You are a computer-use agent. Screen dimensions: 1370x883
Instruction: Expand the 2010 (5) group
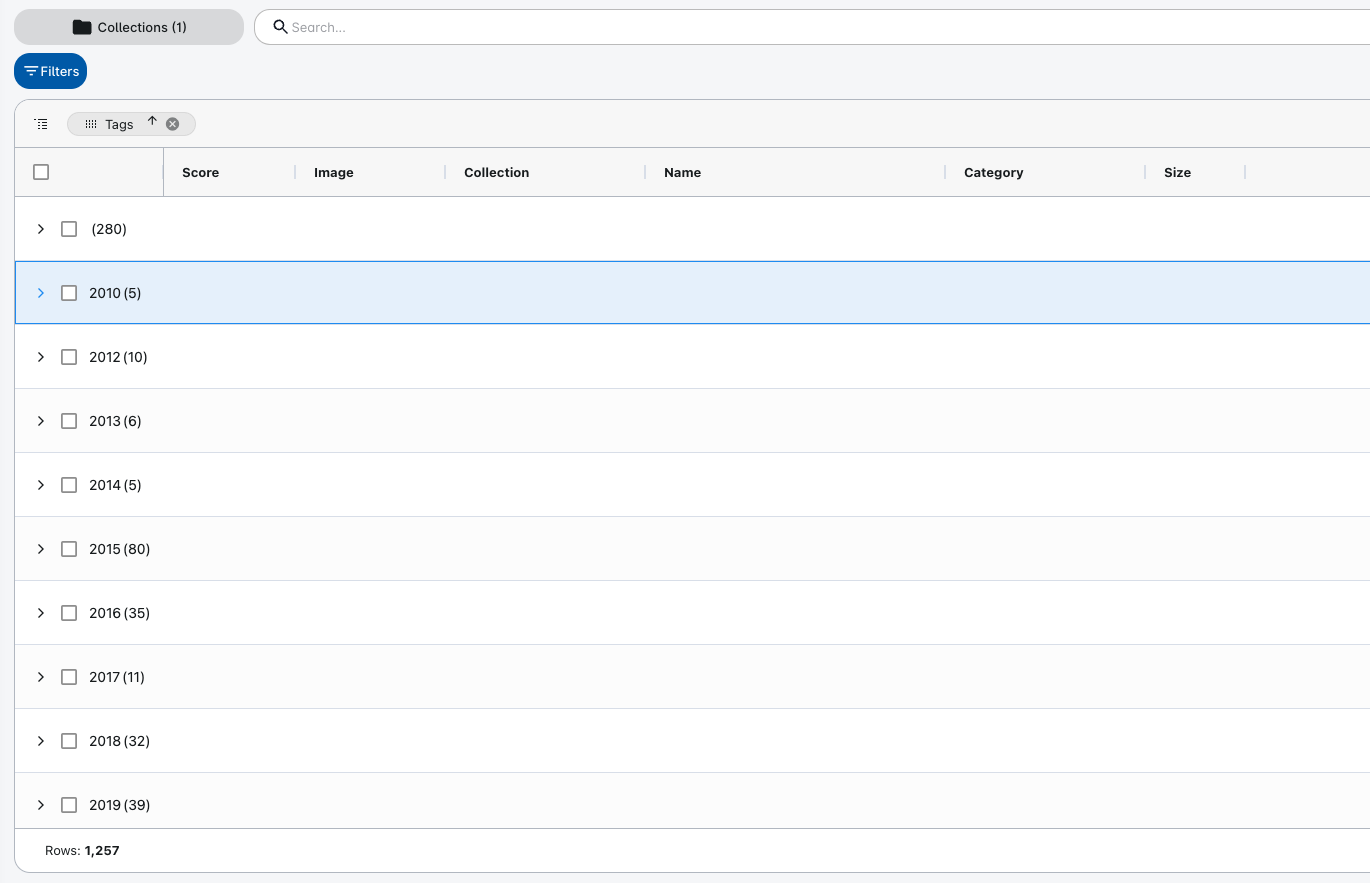pyautogui.click(x=41, y=293)
